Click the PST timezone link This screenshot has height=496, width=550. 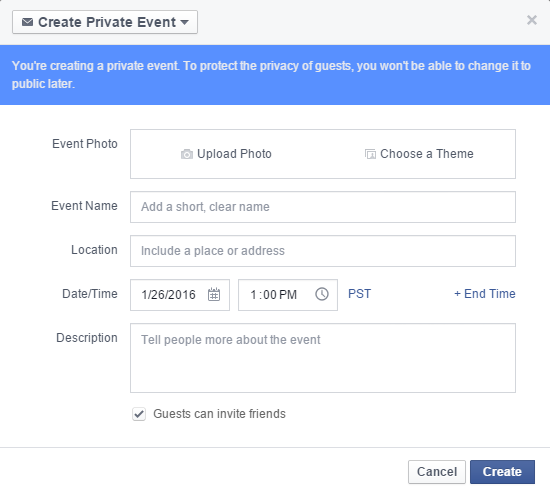[359, 294]
